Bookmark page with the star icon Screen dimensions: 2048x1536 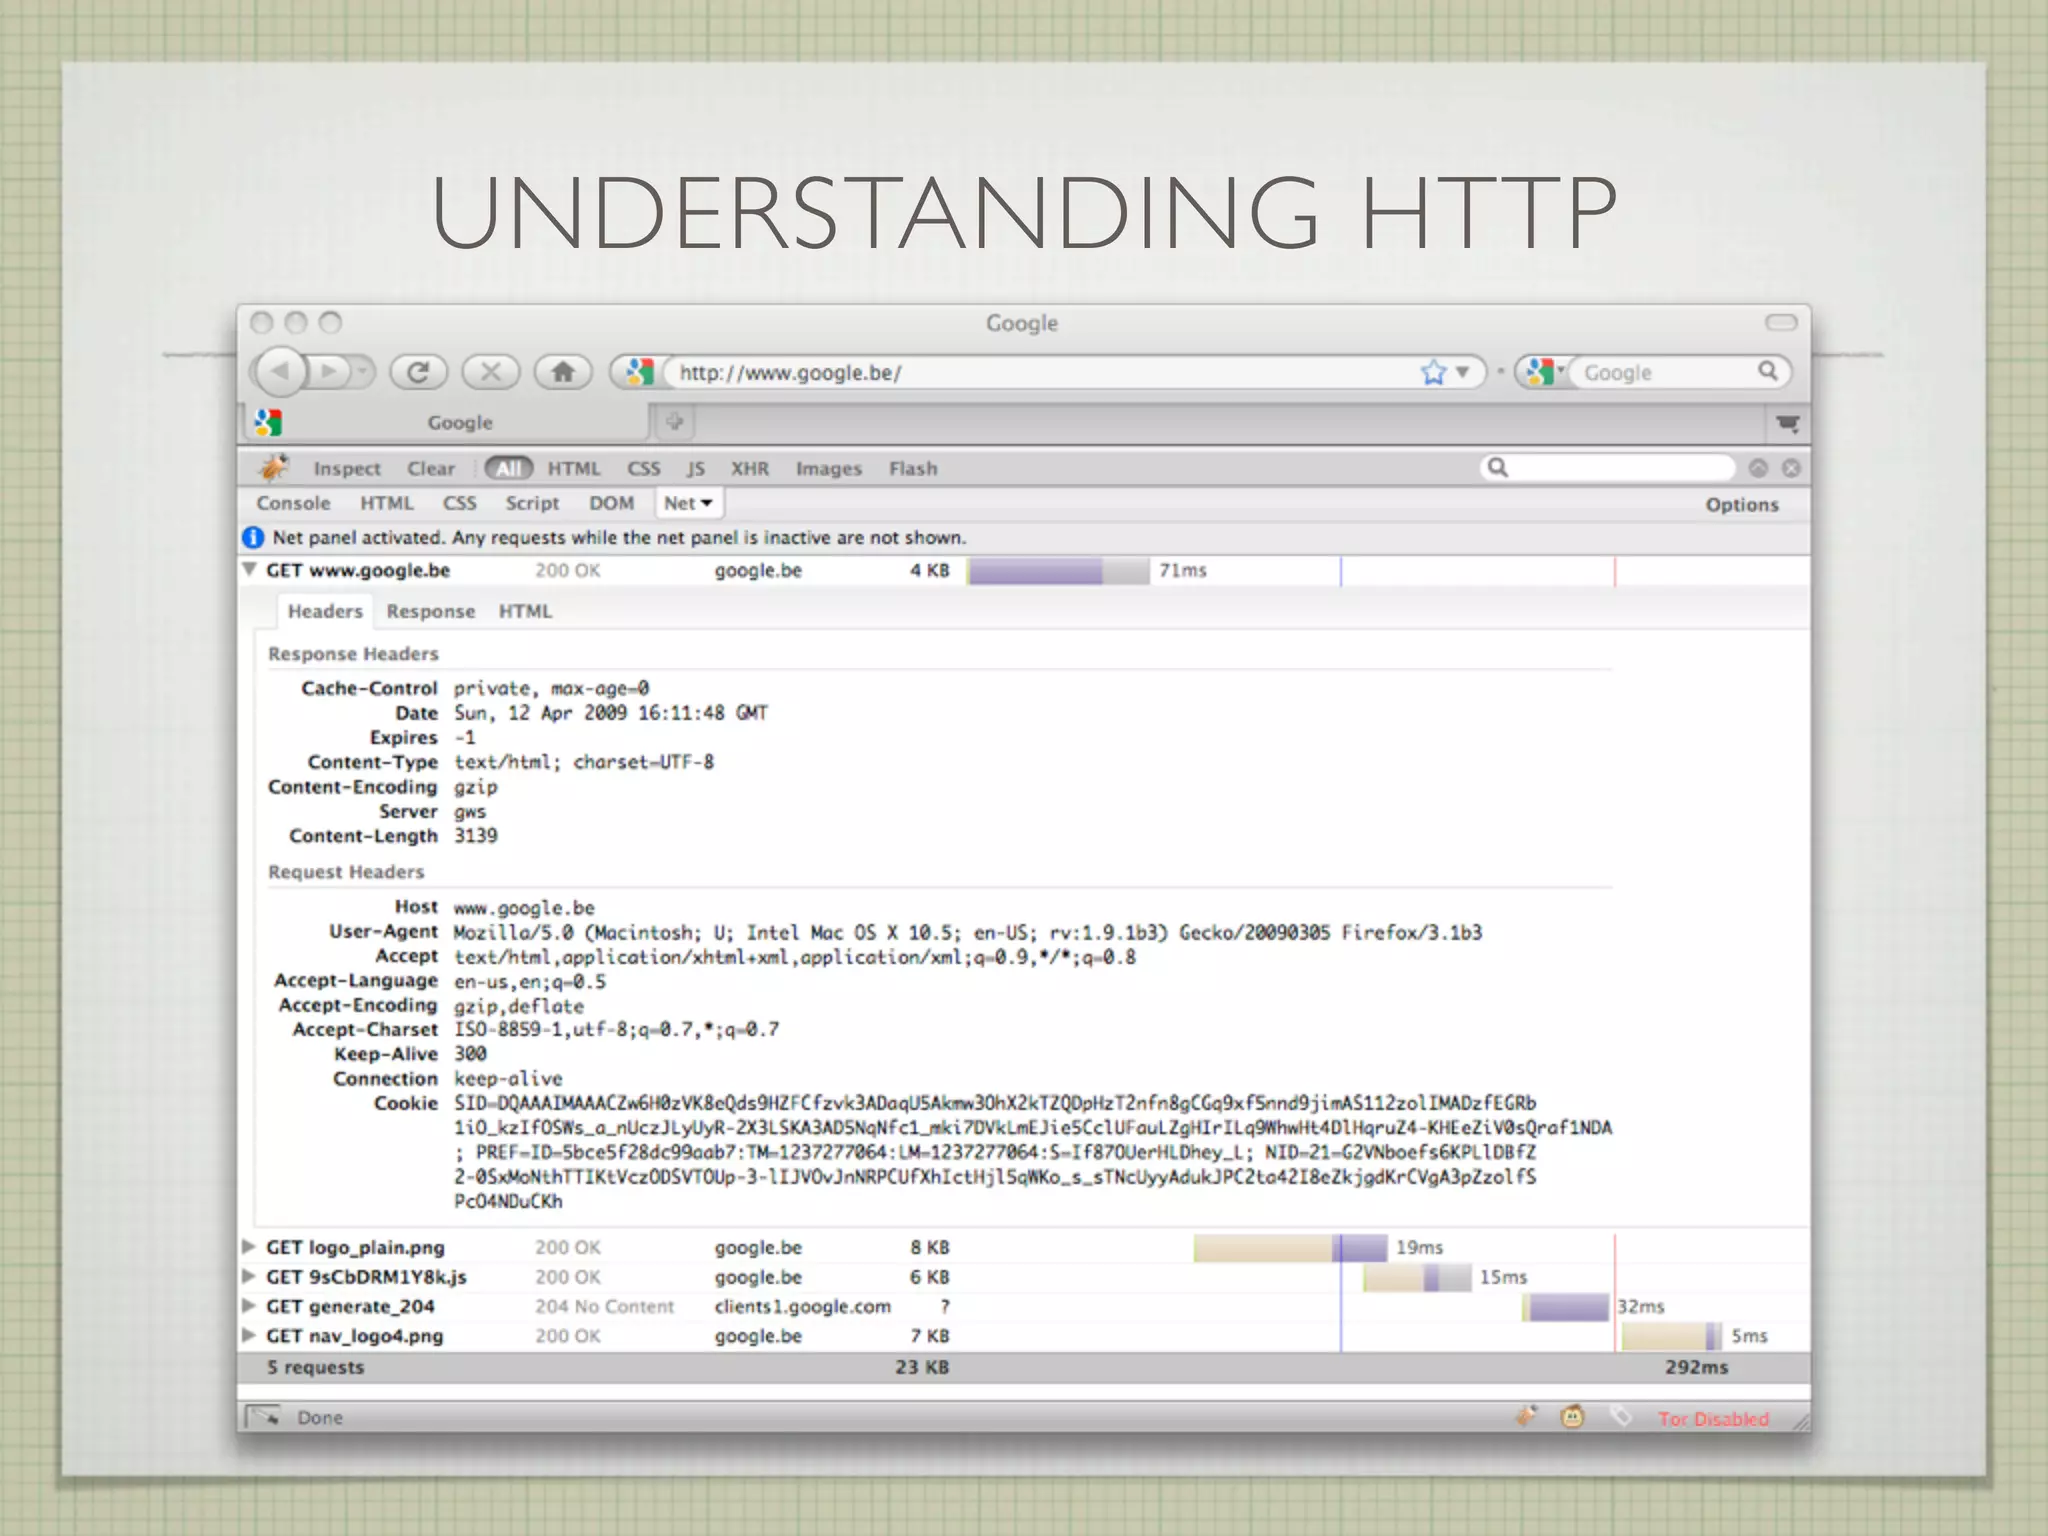pyautogui.click(x=1433, y=373)
